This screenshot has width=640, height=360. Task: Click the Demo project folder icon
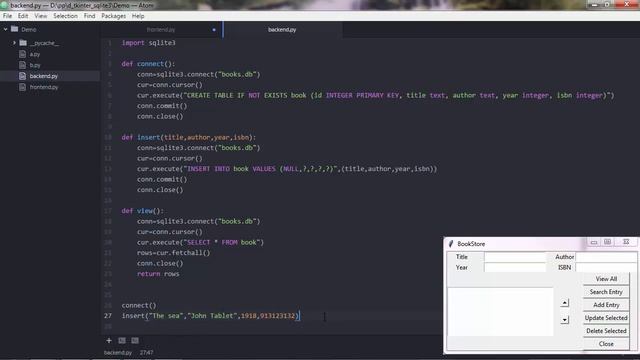point(15,29)
